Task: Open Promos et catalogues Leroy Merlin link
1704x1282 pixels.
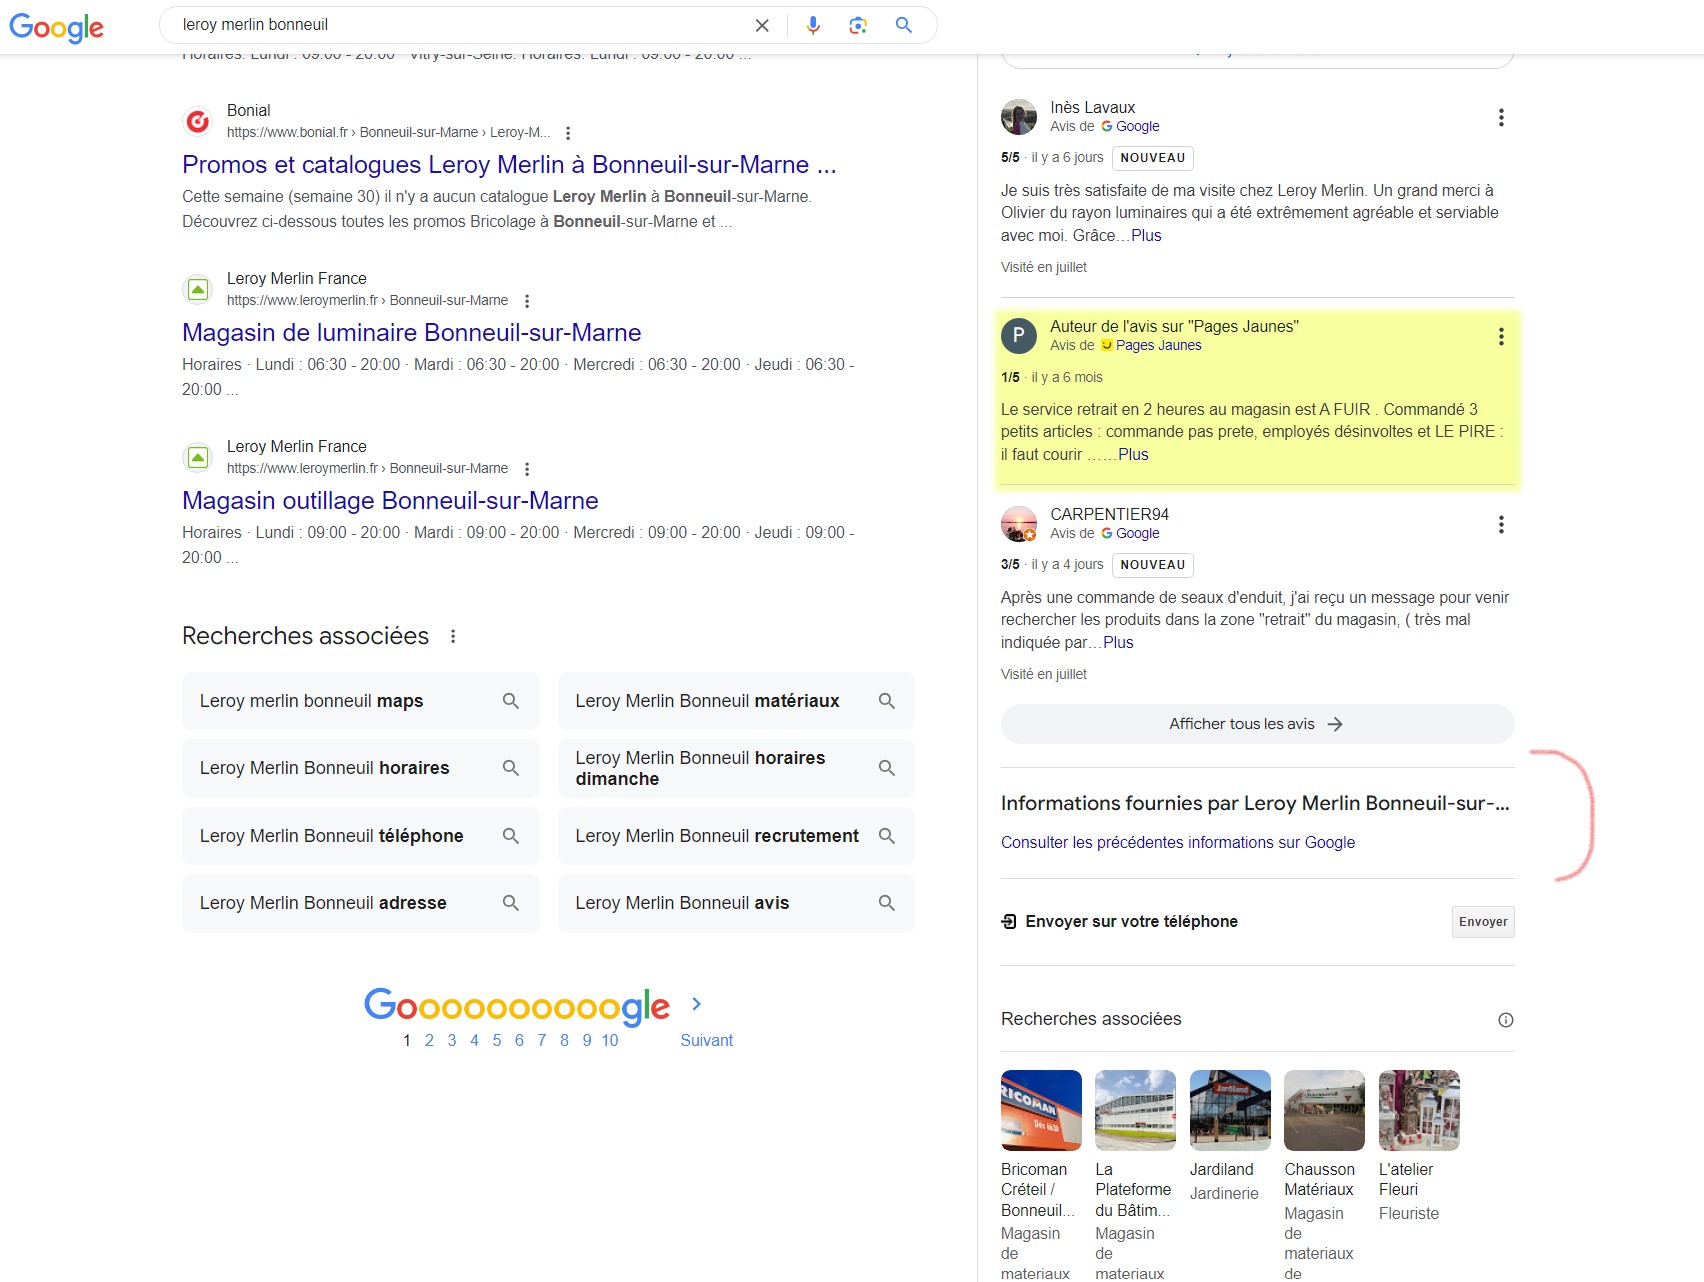Action: click(509, 165)
